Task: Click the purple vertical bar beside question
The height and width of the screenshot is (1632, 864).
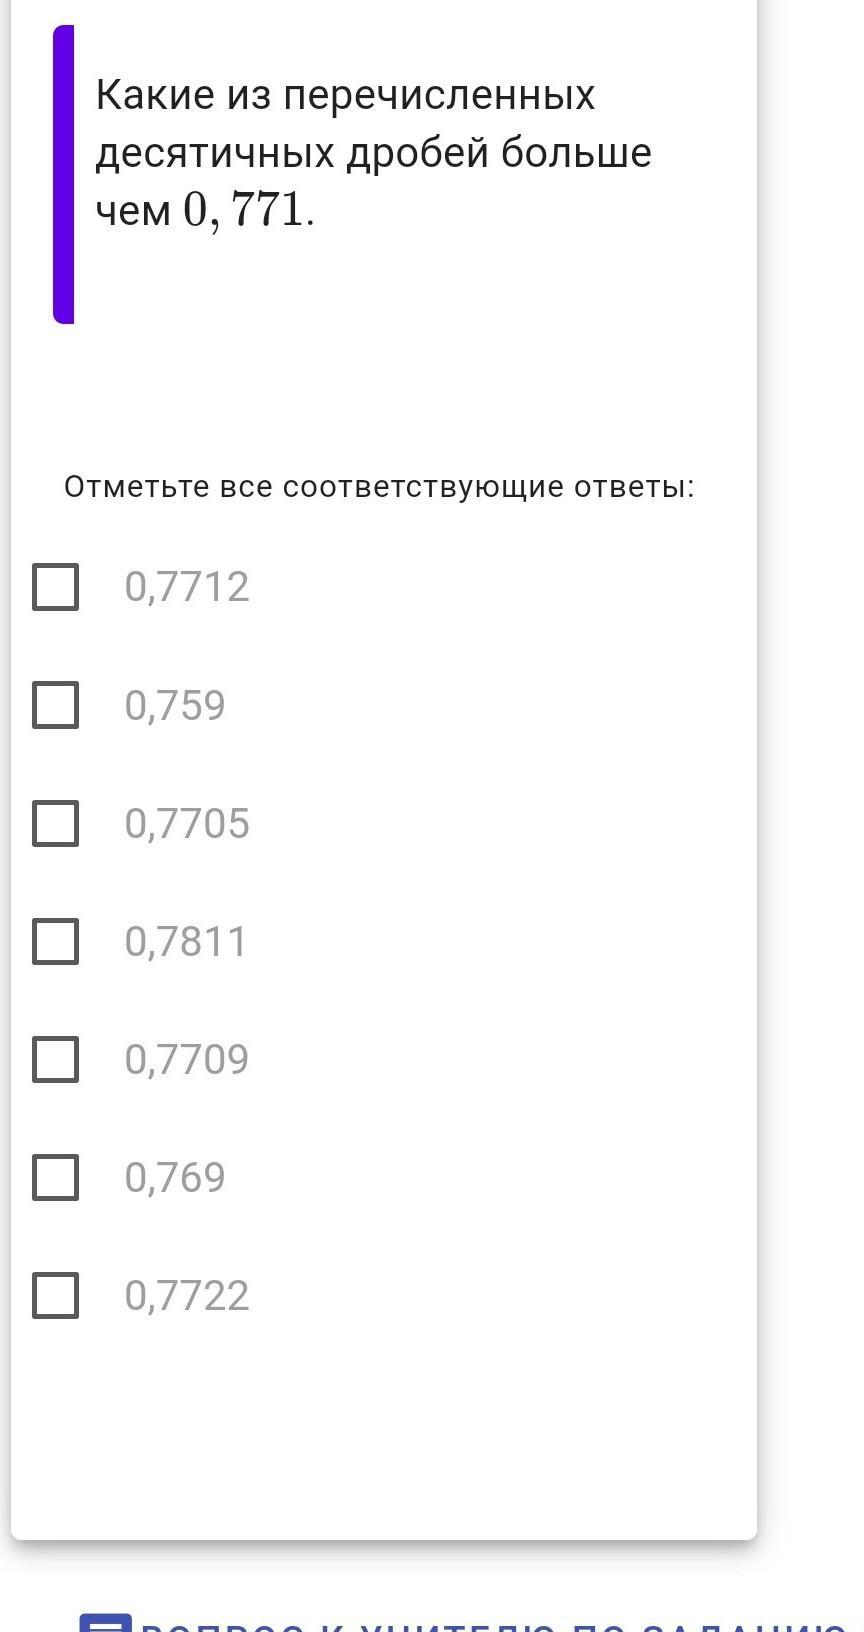Action: pyautogui.click(x=63, y=174)
